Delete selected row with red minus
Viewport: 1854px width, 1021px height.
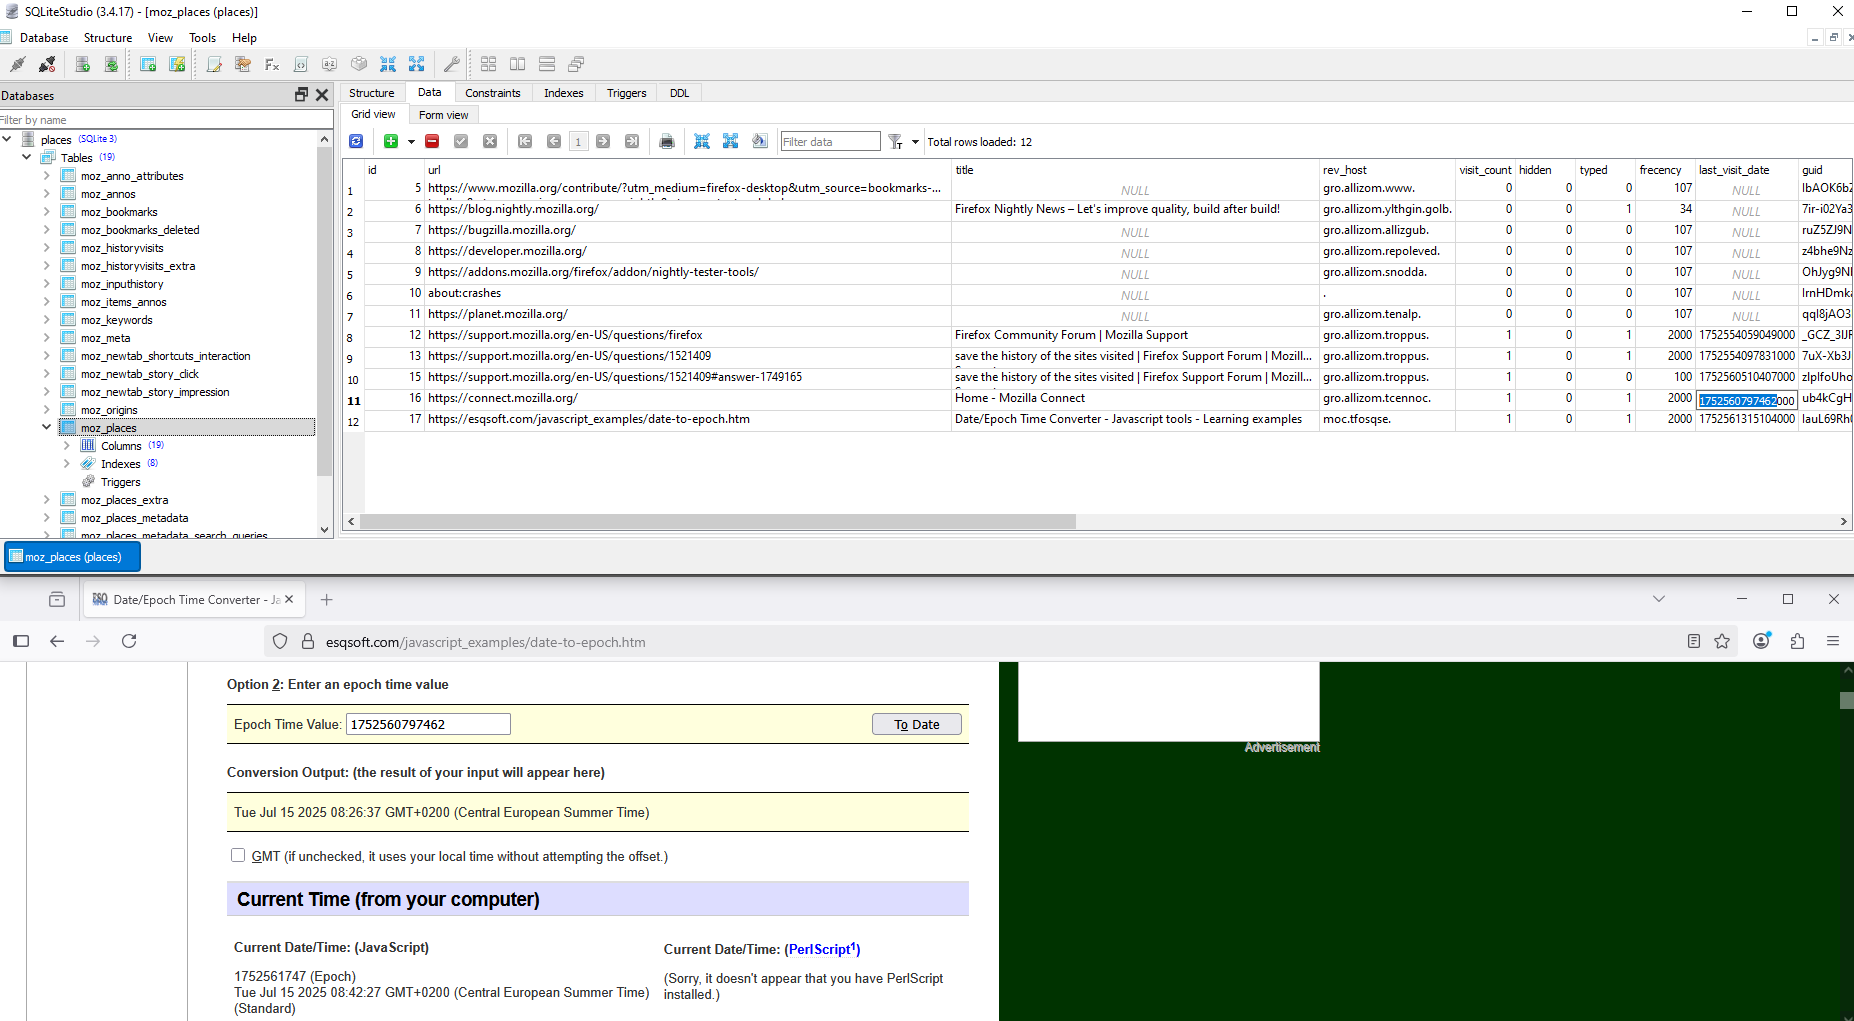432,142
